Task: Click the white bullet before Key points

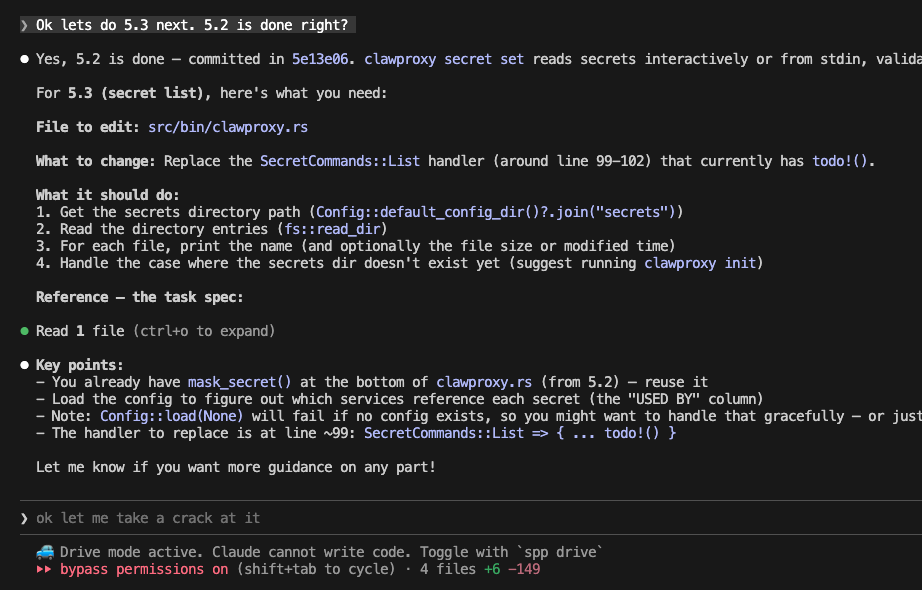Action: 24,365
